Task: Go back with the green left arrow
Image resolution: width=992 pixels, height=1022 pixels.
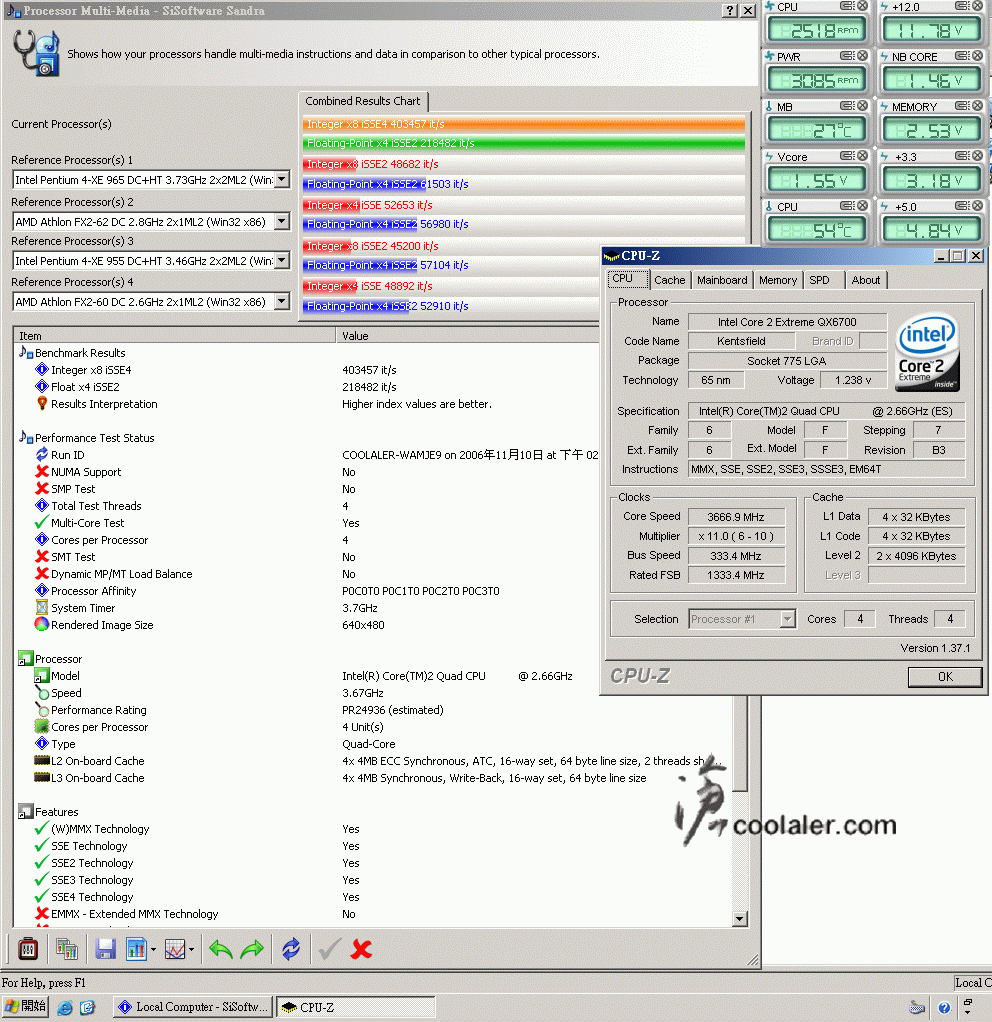Action: tap(221, 949)
